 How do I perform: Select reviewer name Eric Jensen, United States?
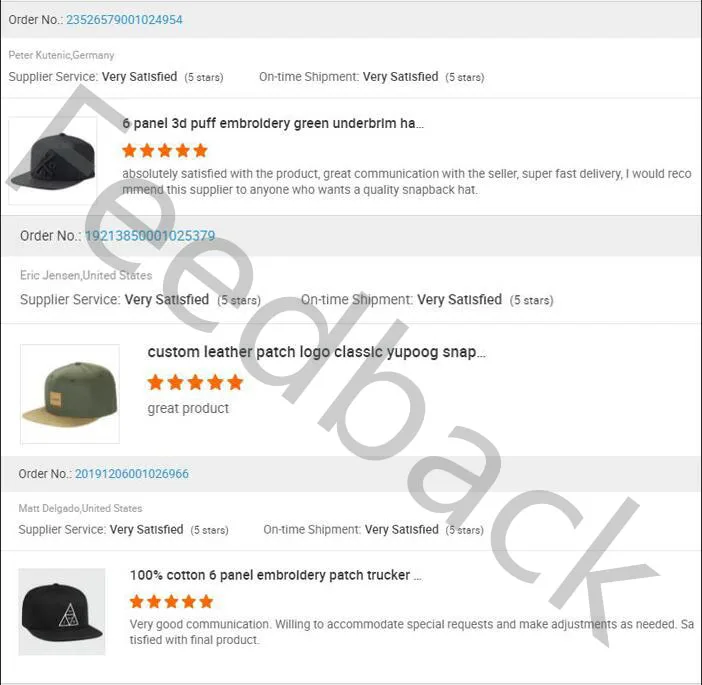(x=86, y=275)
